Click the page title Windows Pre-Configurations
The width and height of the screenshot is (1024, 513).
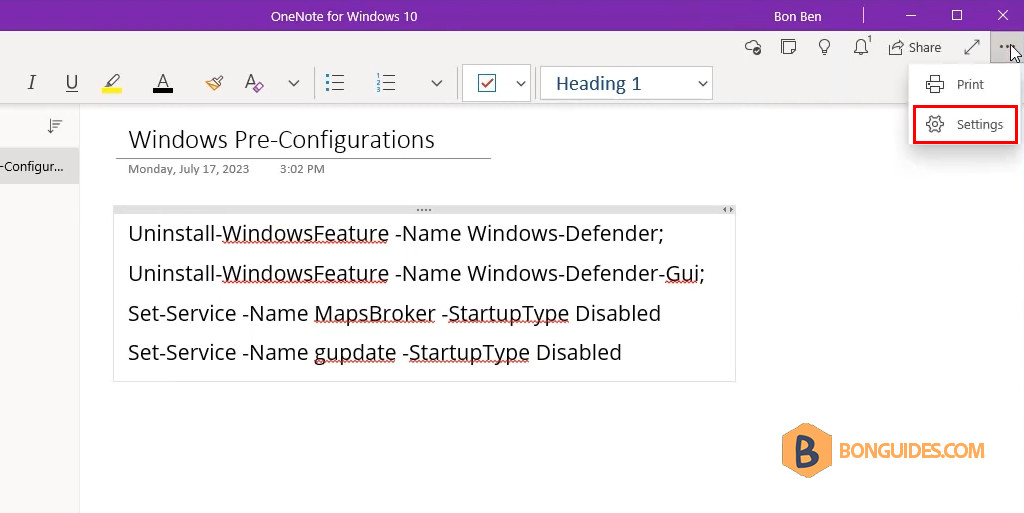[281, 140]
